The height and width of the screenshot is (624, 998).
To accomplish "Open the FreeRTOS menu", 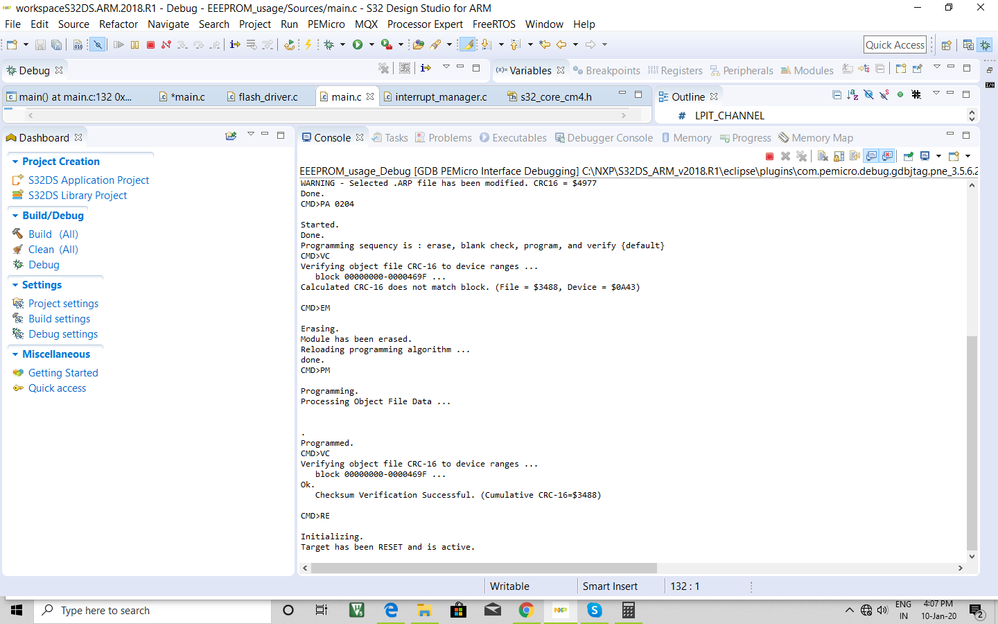I will 494,24.
